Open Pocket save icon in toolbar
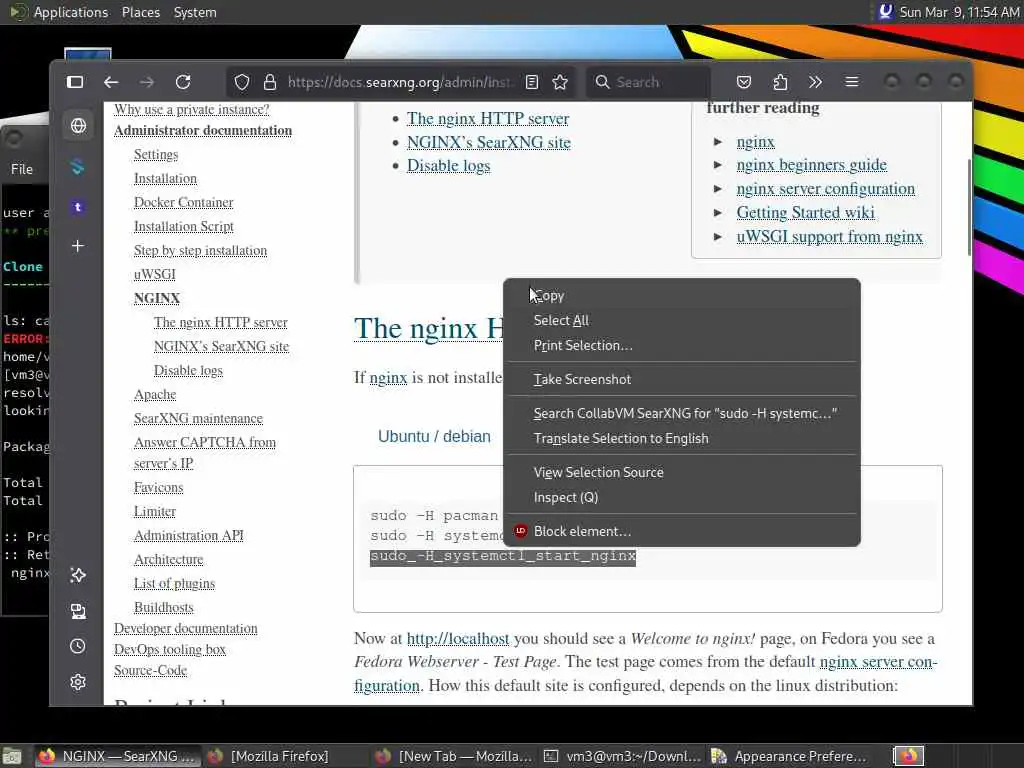Image resolution: width=1024 pixels, height=768 pixels. tap(744, 82)
